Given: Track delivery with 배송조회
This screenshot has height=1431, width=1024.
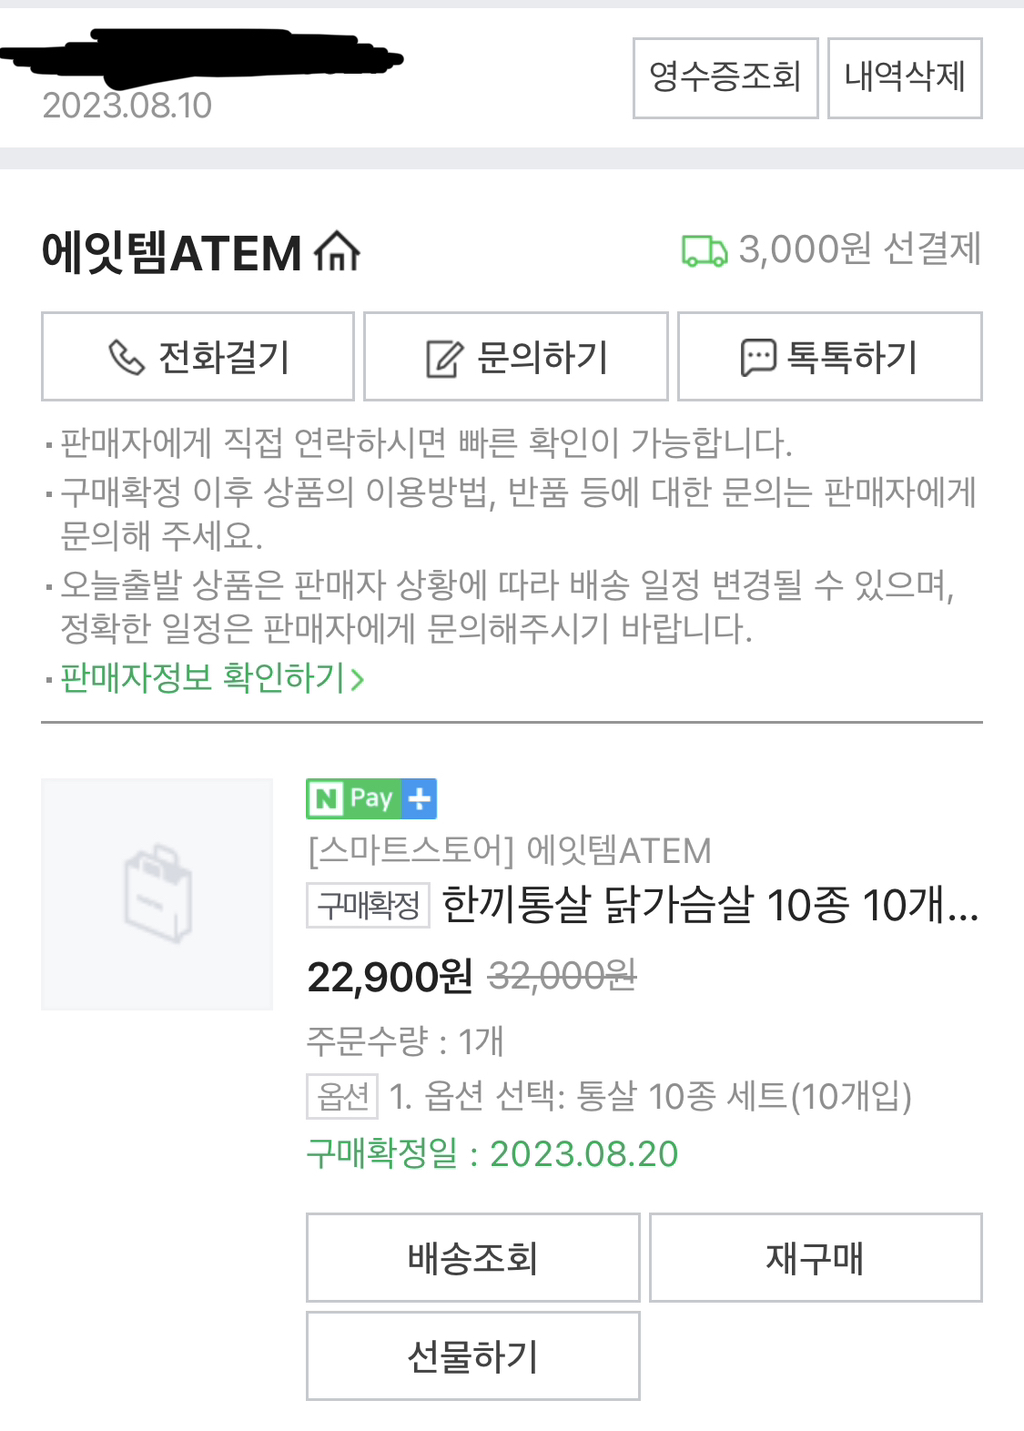Looking at the screenshot, I should tap(473, 1257).
